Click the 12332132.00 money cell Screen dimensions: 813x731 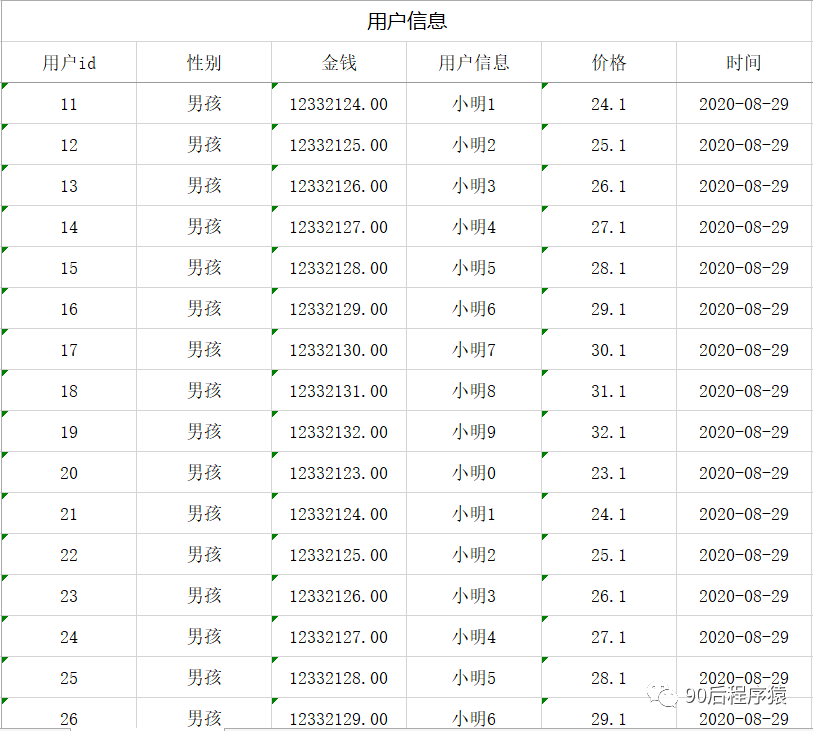click(339, 431)
